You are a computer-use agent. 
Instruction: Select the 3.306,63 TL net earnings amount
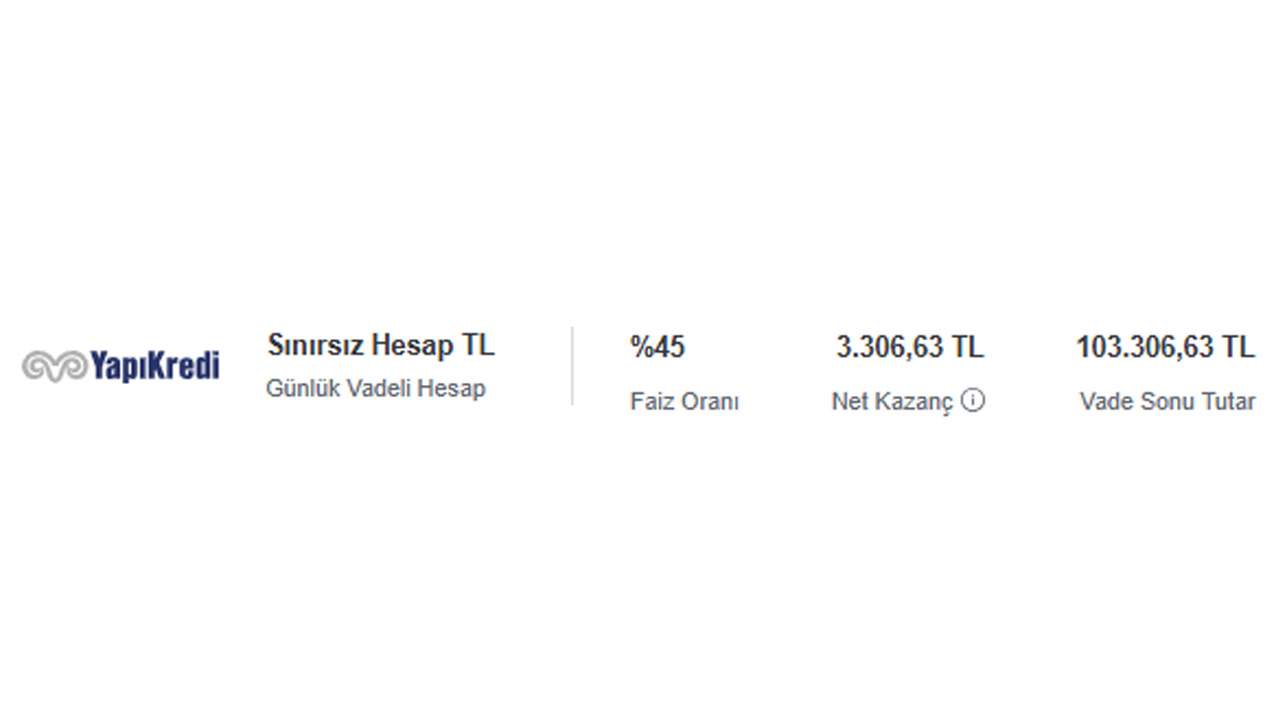pos(910,347)
